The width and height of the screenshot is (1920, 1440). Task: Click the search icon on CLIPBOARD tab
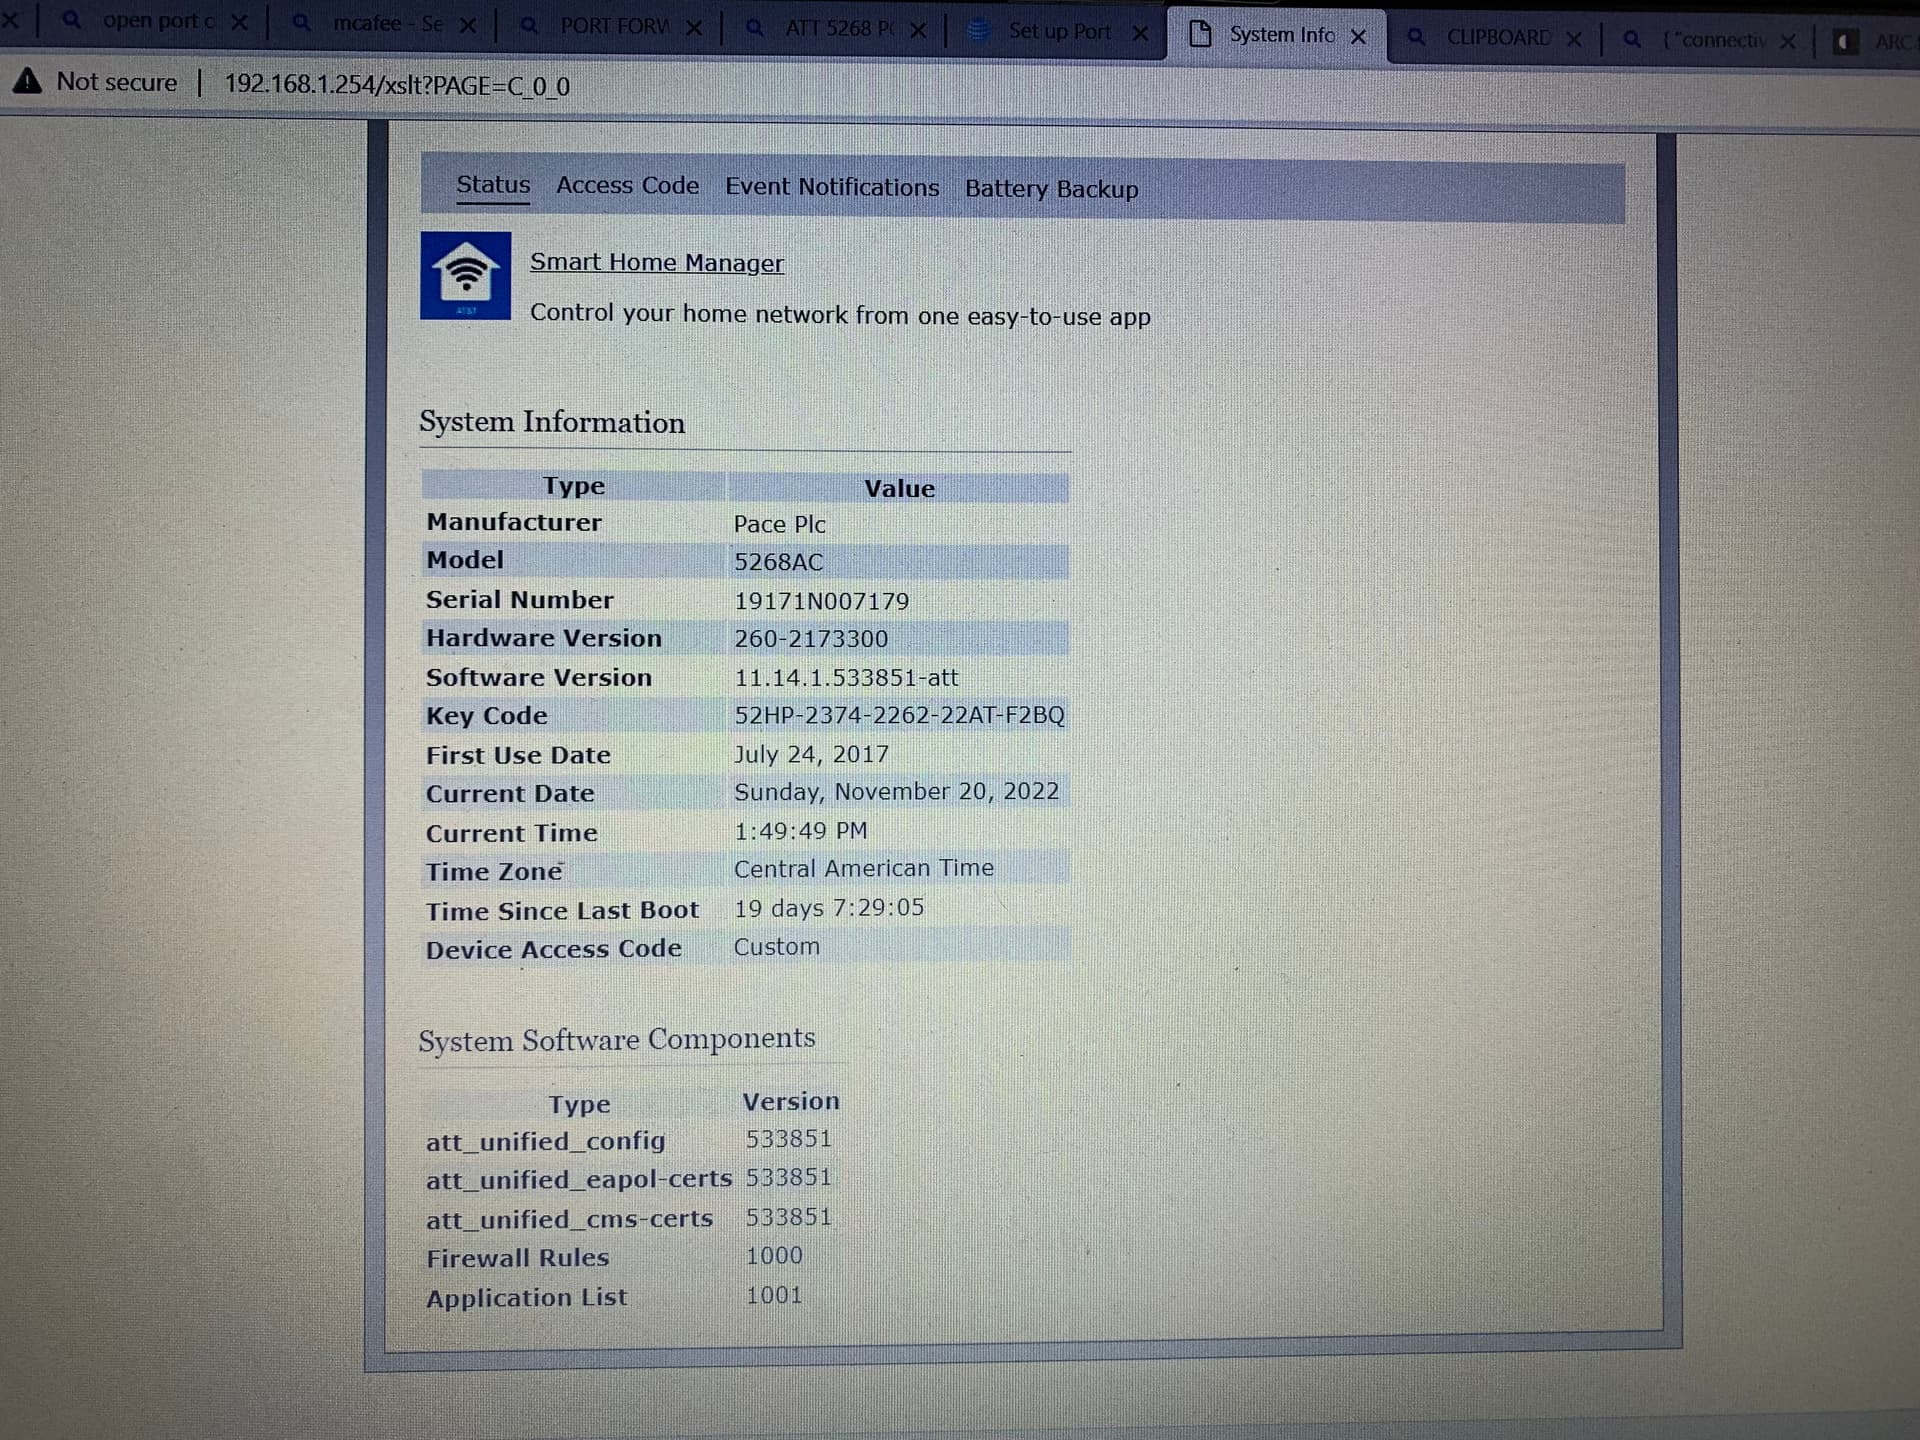1416,37
